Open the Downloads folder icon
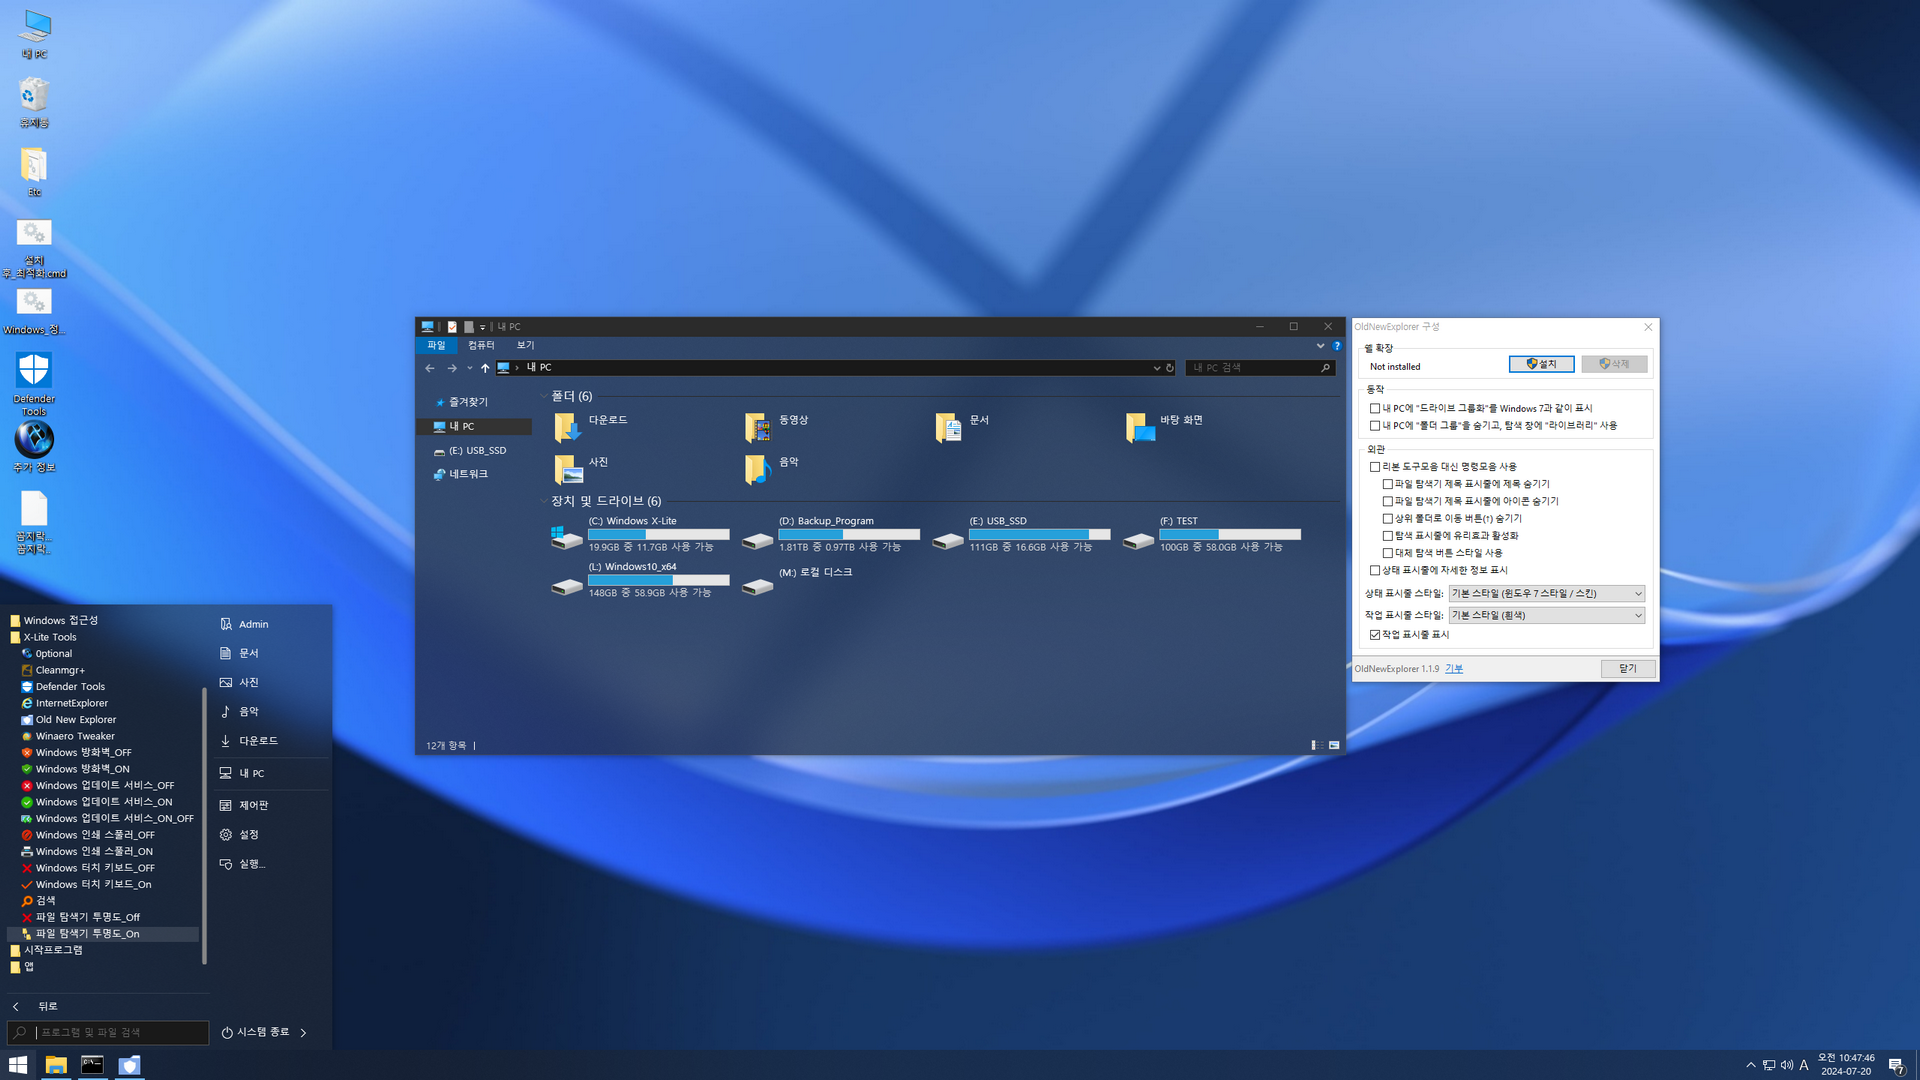The image size is (1920, 1080). point(567,428)
